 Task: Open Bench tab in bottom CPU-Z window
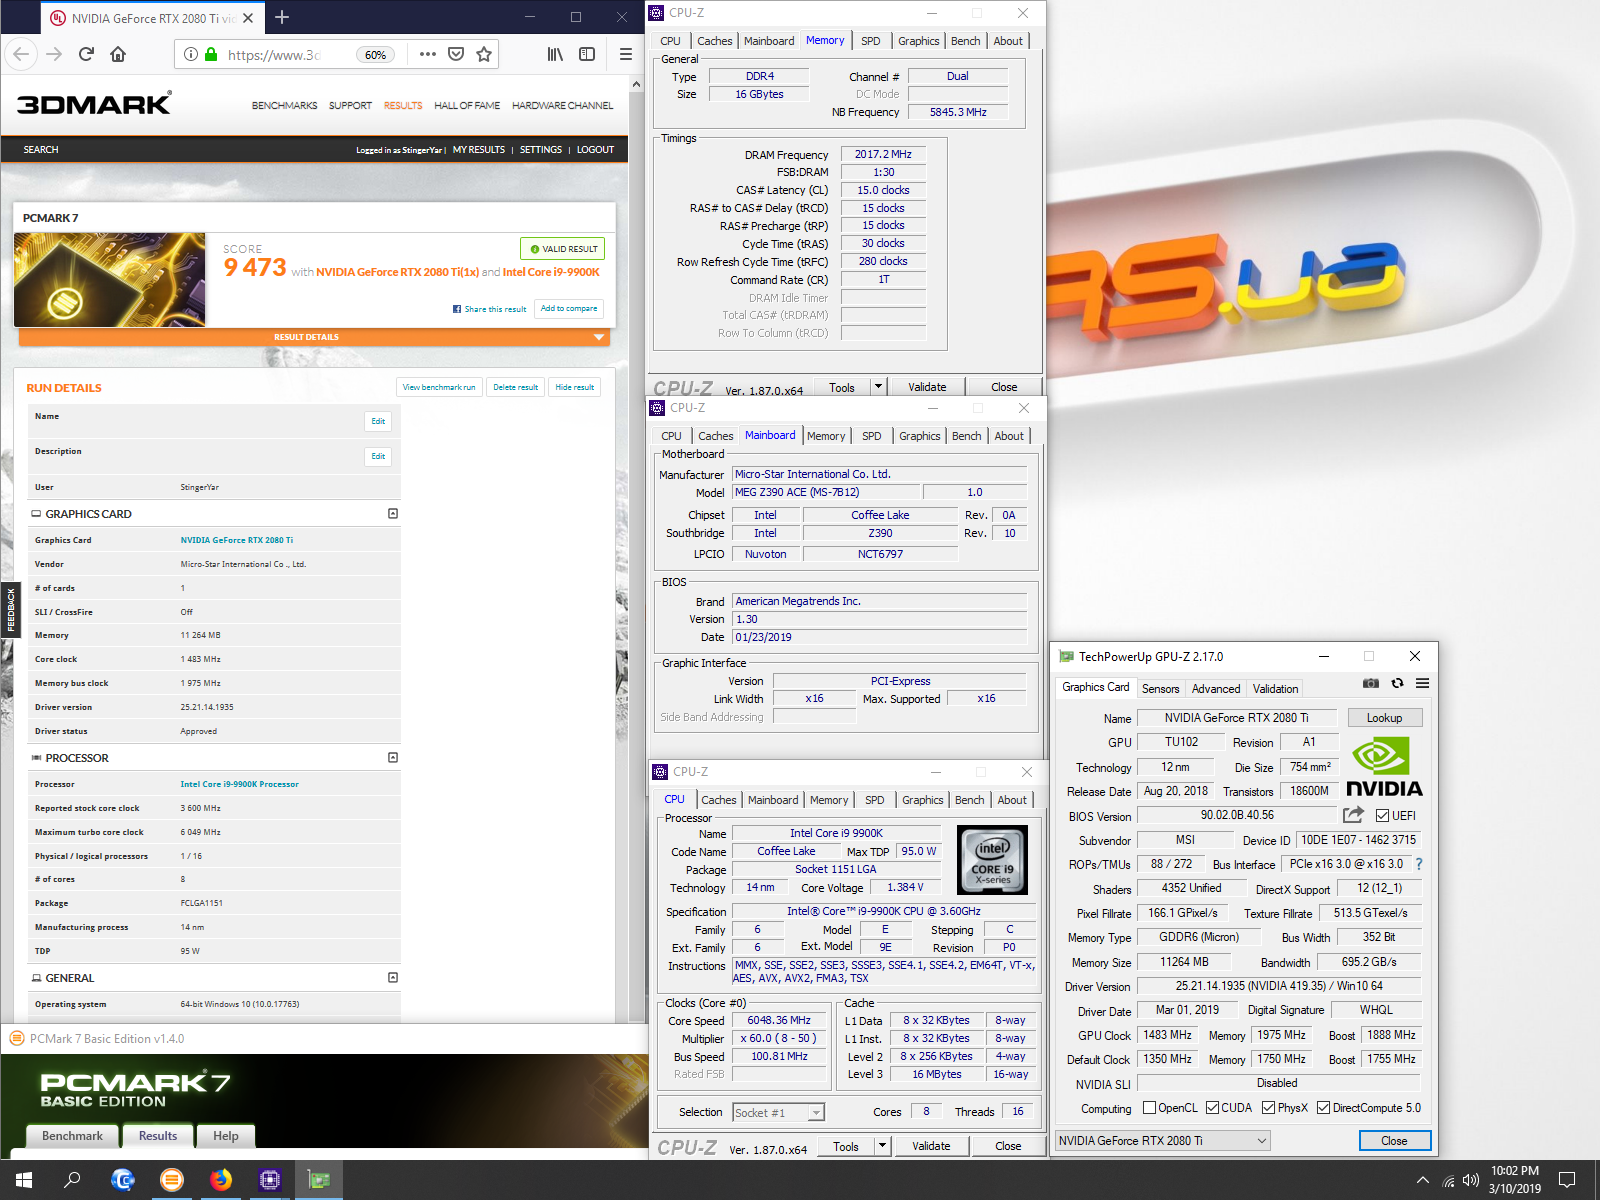pos(969,800)
